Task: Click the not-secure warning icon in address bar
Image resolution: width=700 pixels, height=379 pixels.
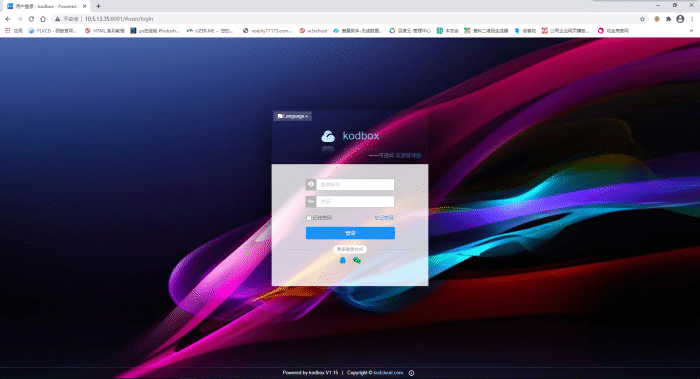Action: pos(58,19)
